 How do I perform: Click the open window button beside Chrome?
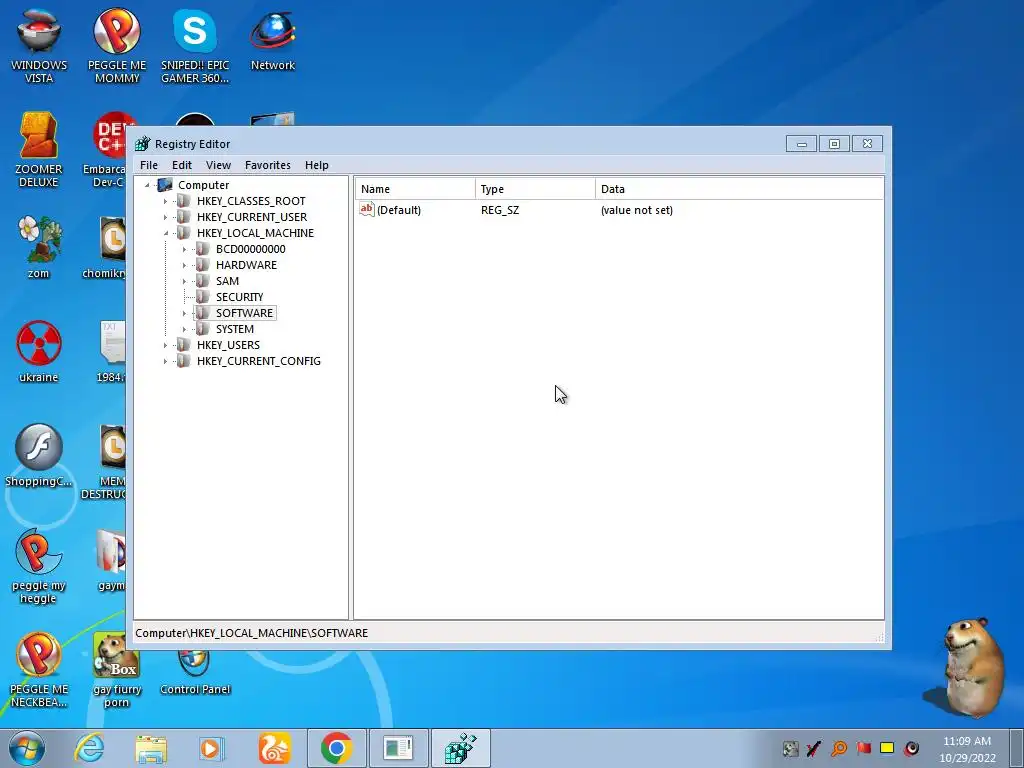398,748
